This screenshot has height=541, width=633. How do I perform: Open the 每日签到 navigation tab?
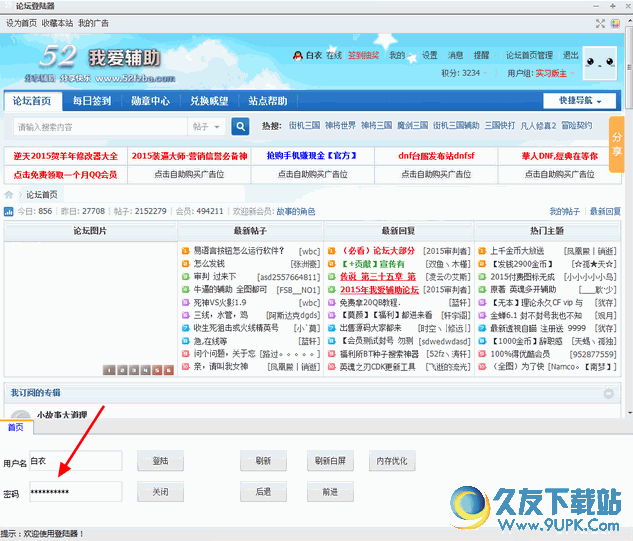[x=92, y=101]
